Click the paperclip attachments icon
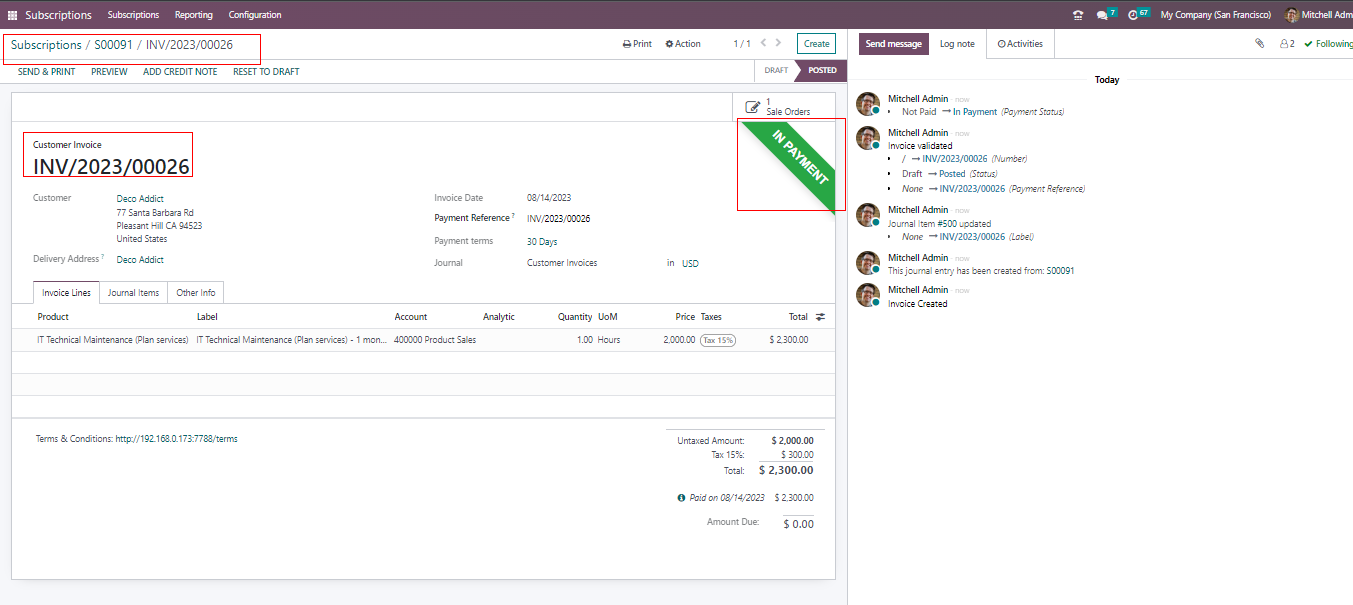 [x=1260, y=44]
